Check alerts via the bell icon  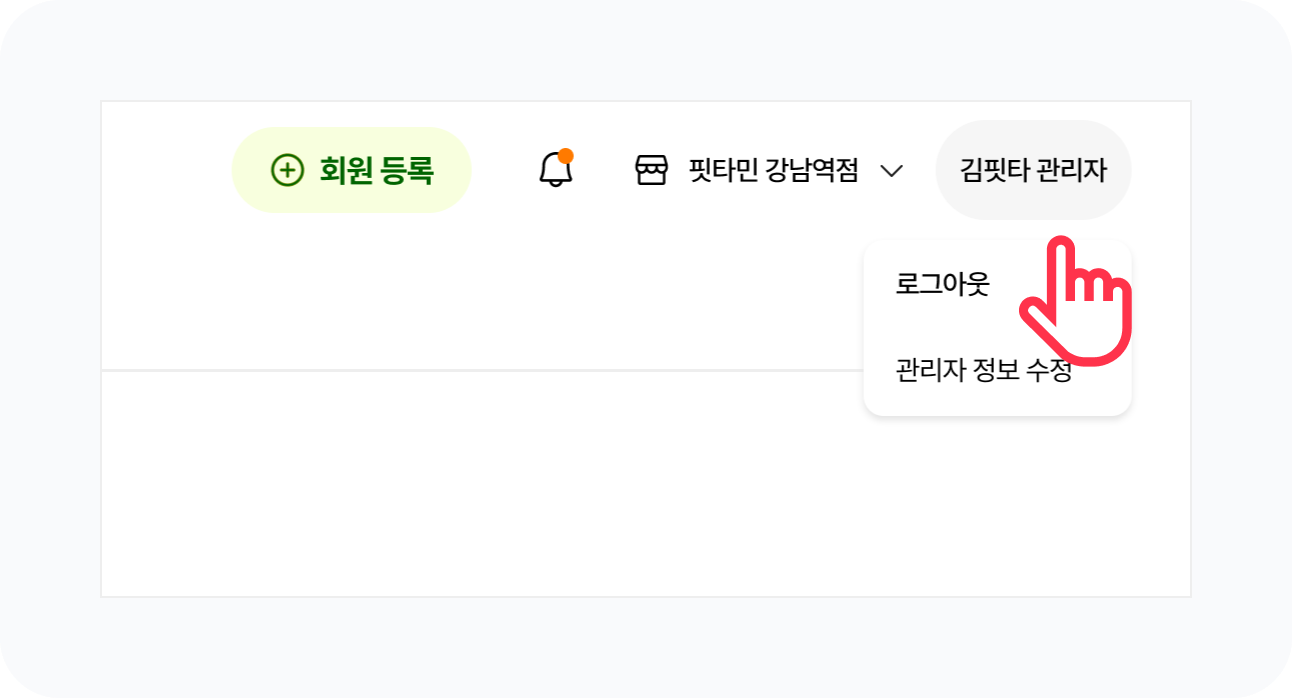coord(556,170)
